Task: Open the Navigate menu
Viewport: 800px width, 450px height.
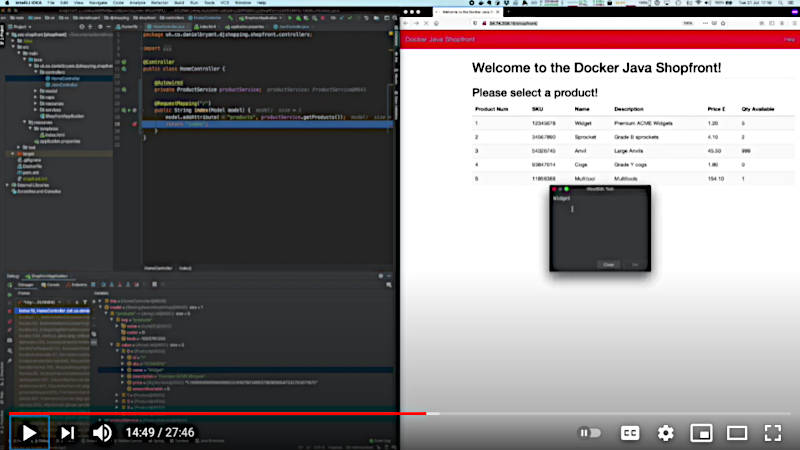Action: [x=98, y=3]
